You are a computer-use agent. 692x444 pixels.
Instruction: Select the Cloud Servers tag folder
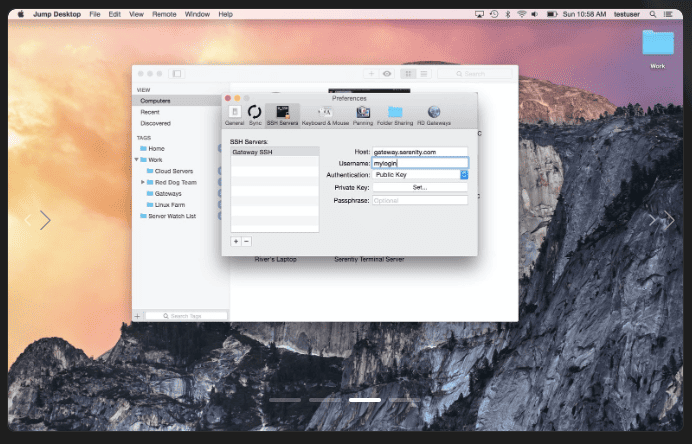(x=170, y=171)
